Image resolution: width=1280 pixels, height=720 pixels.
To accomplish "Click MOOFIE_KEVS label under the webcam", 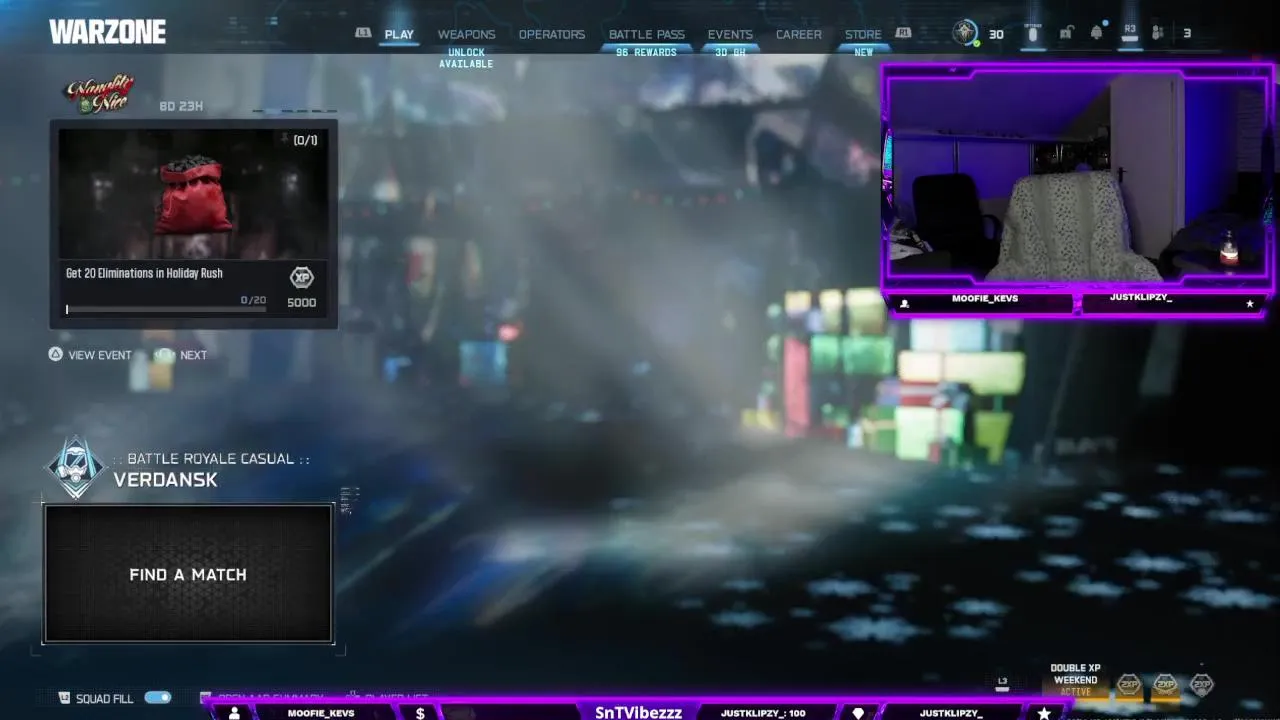I will 985,298.
